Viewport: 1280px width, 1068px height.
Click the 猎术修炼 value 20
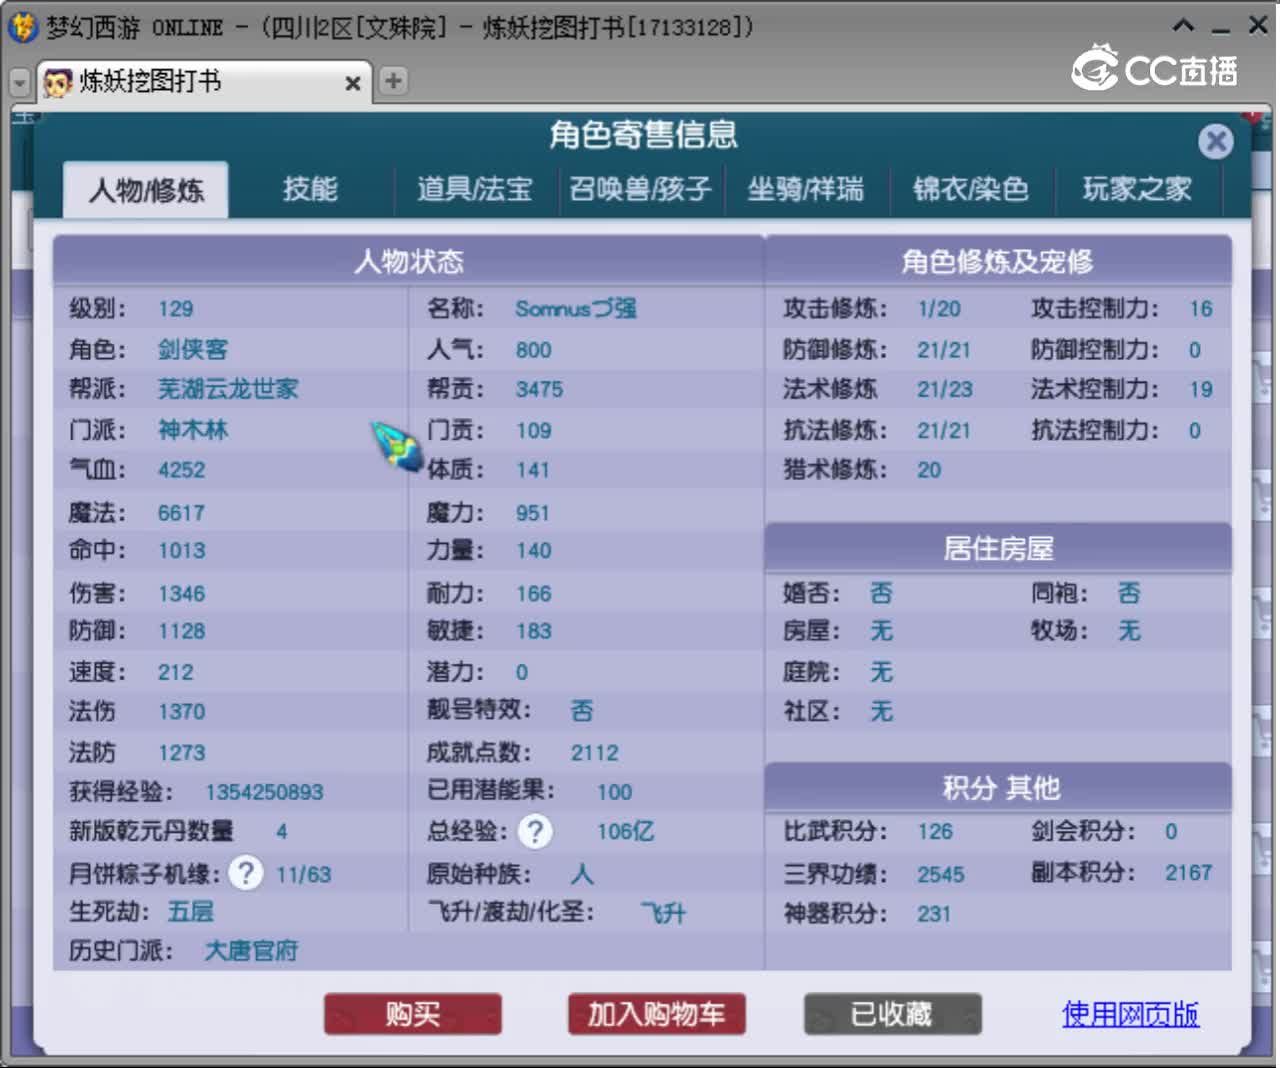tap(929, 470)
